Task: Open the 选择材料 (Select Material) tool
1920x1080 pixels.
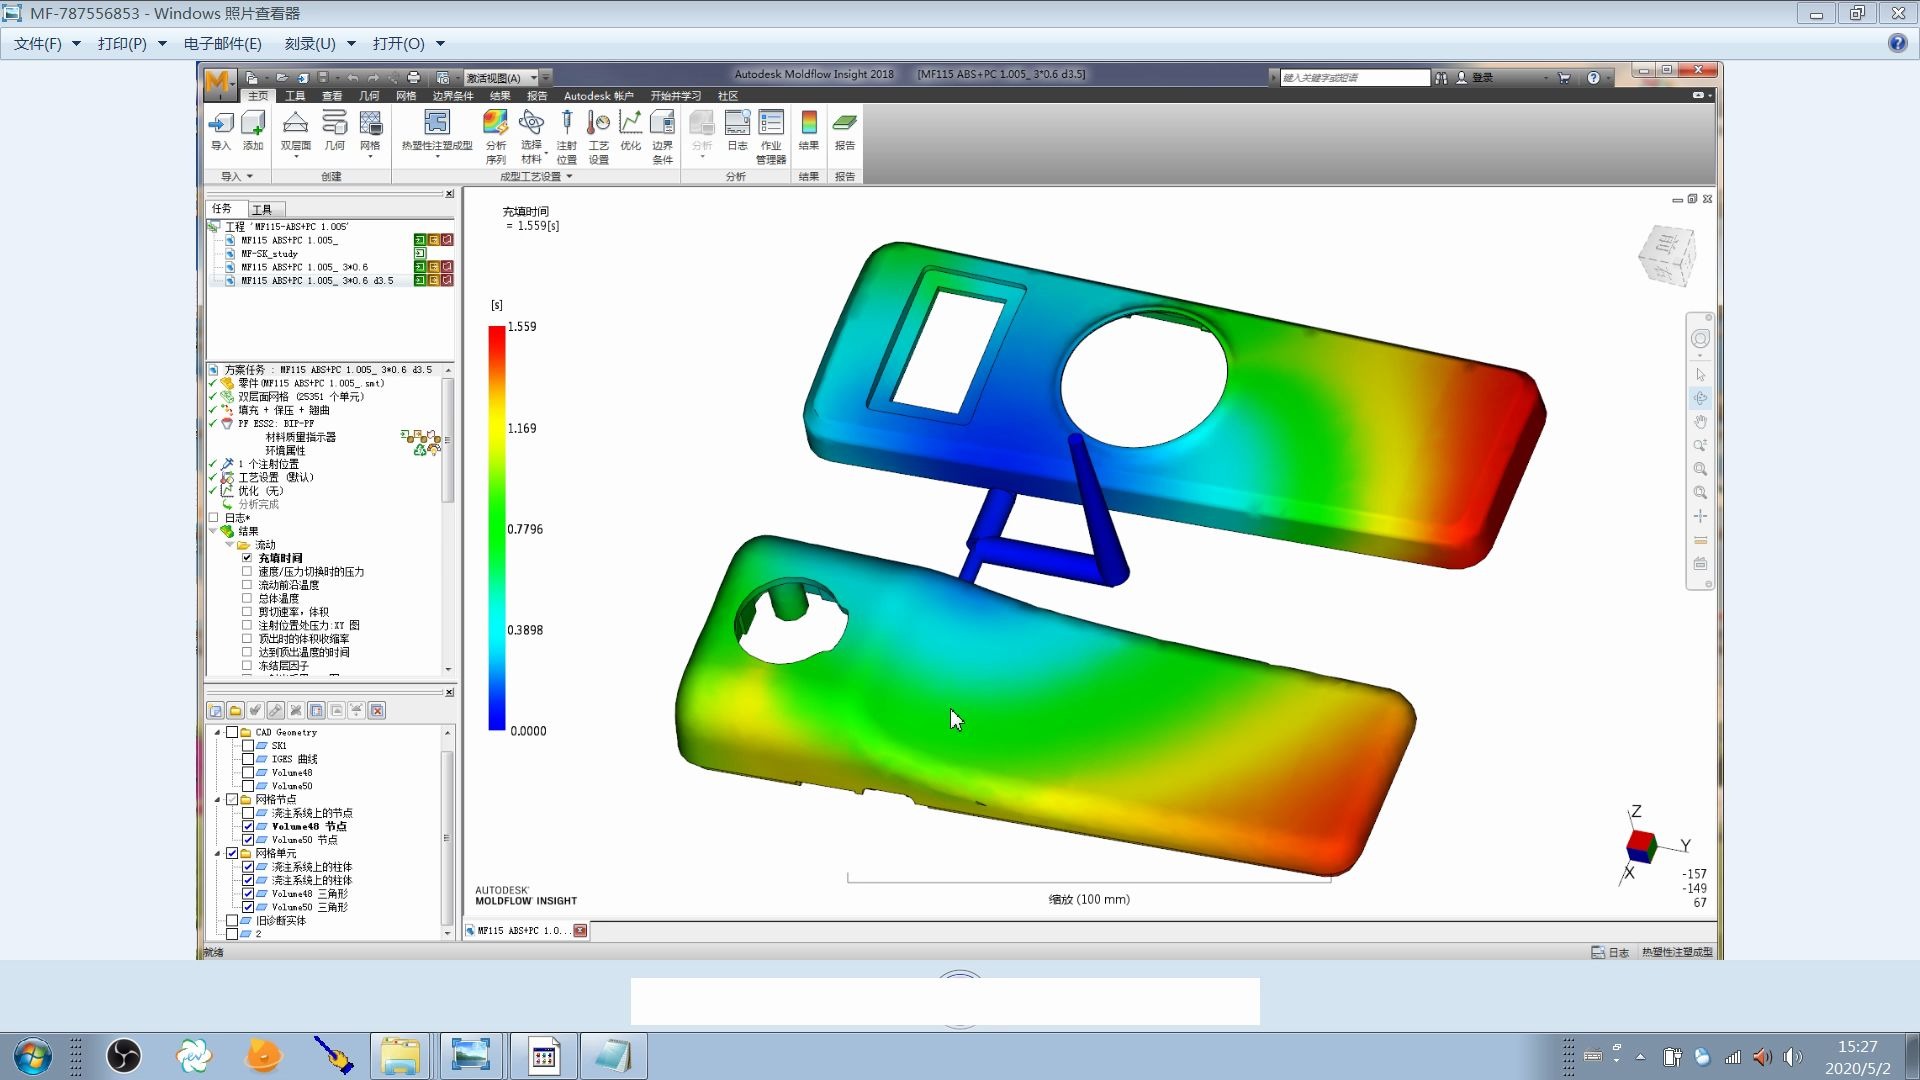Action: pyautogui.click(x=531, y=135)
